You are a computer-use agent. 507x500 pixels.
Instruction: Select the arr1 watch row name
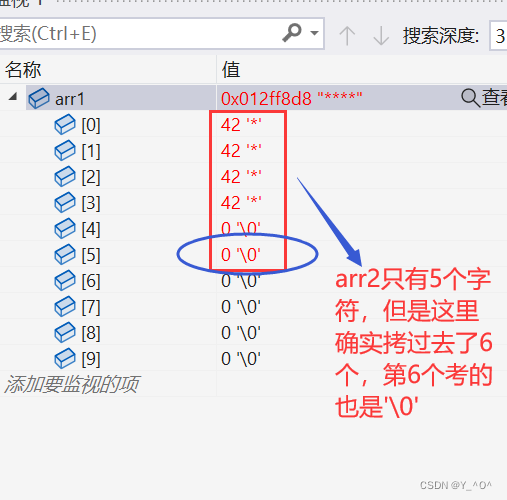click(69, 99)
